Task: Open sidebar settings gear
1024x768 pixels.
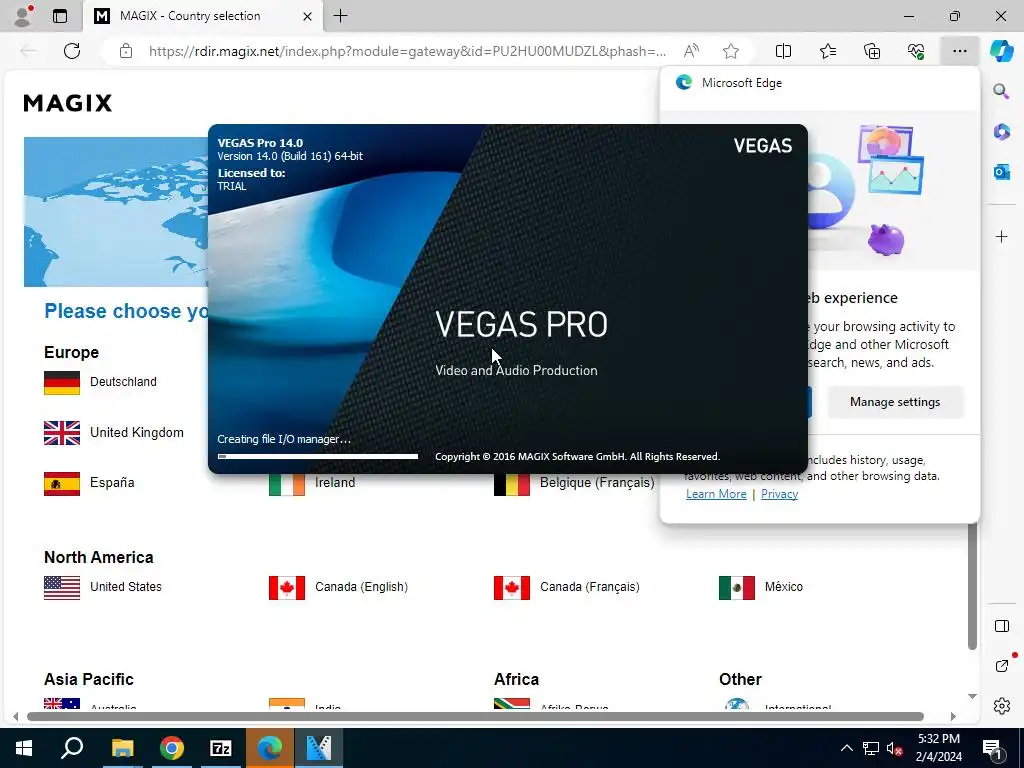Action: pos(1001,706)
